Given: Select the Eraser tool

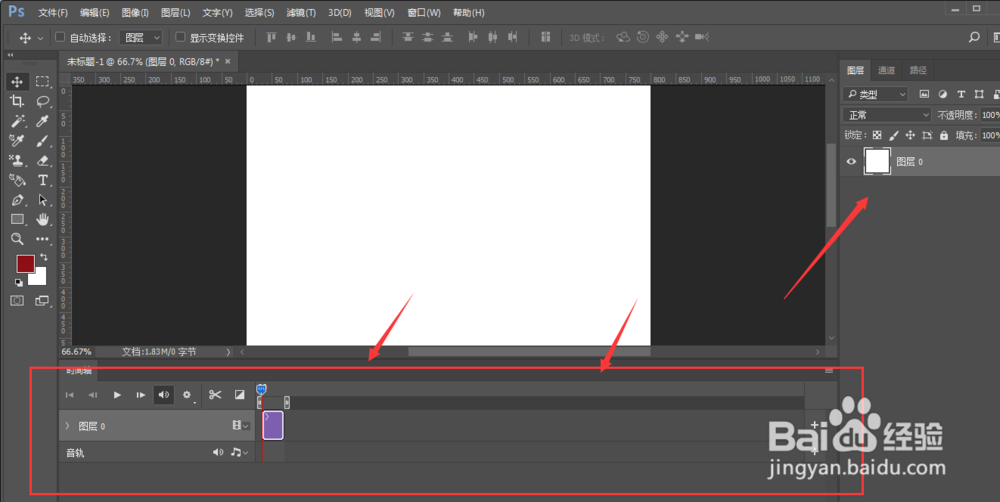Looking at the screenshot, I should (42, 161).
